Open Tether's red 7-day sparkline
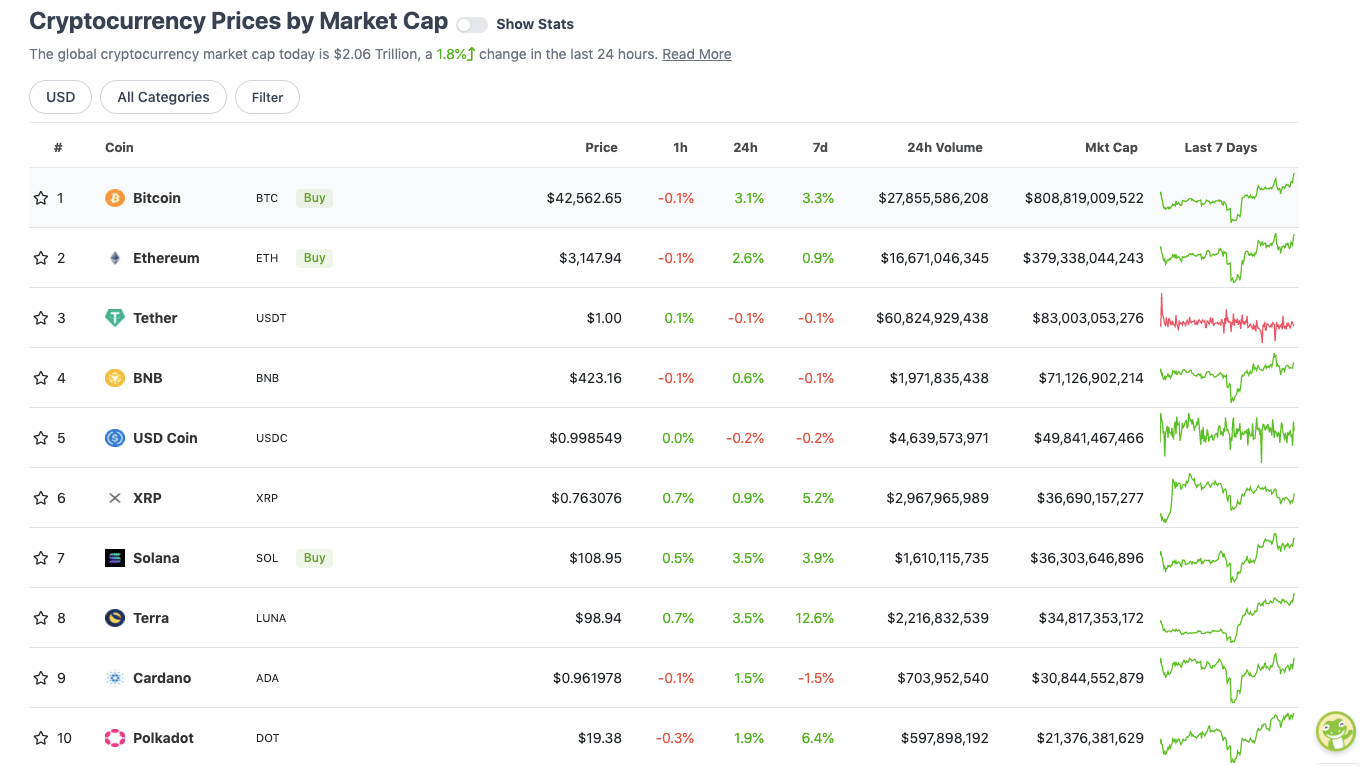Viewport: 1369px width, 766px height. pos(1227,318)
